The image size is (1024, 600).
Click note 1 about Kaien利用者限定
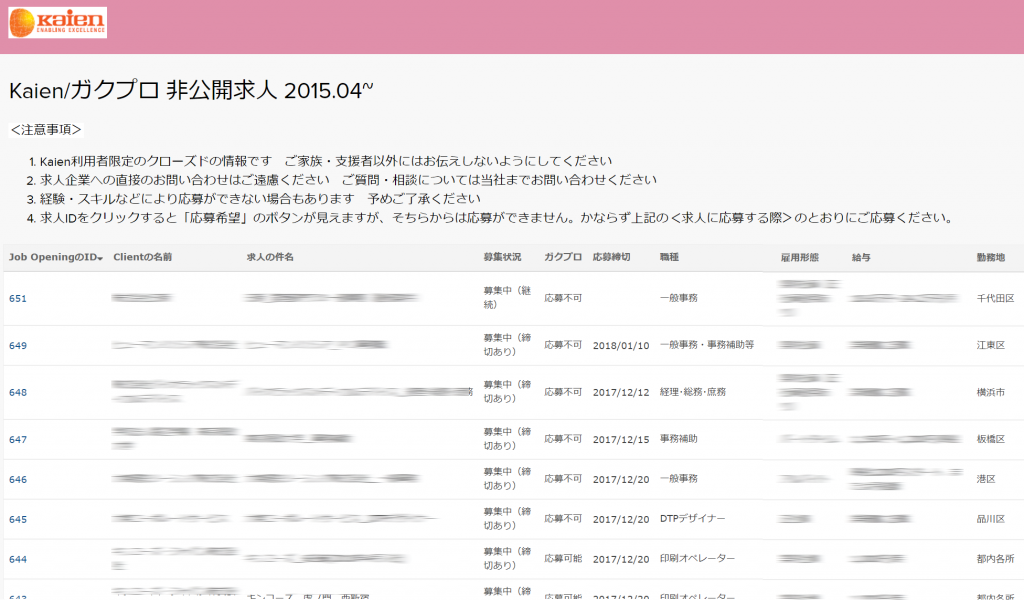[x=326, y=161]
